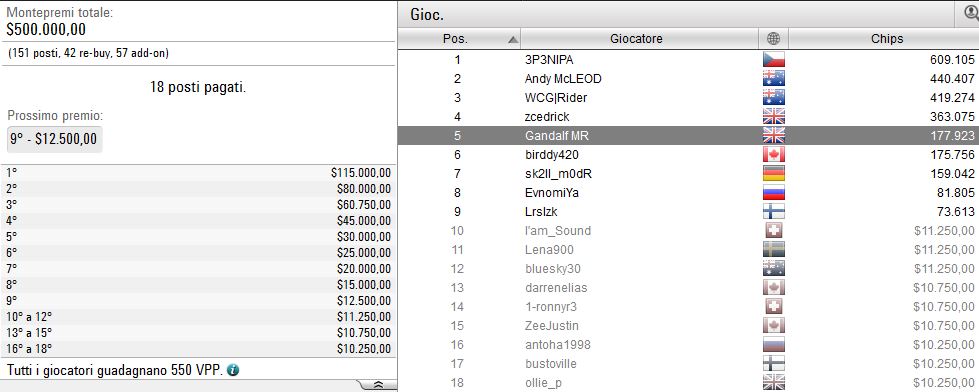Click the globe country column icon
Viewport: 979px width, 392px height.
tap(773, 39)
